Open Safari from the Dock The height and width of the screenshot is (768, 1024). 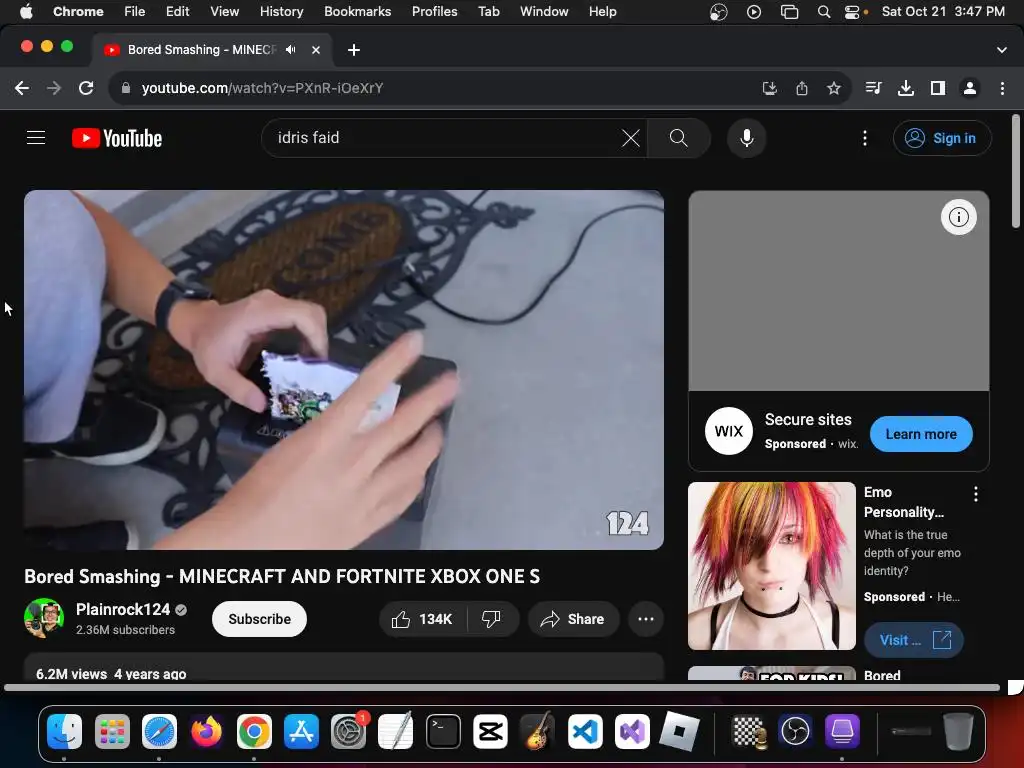click(x=159, y=731)
